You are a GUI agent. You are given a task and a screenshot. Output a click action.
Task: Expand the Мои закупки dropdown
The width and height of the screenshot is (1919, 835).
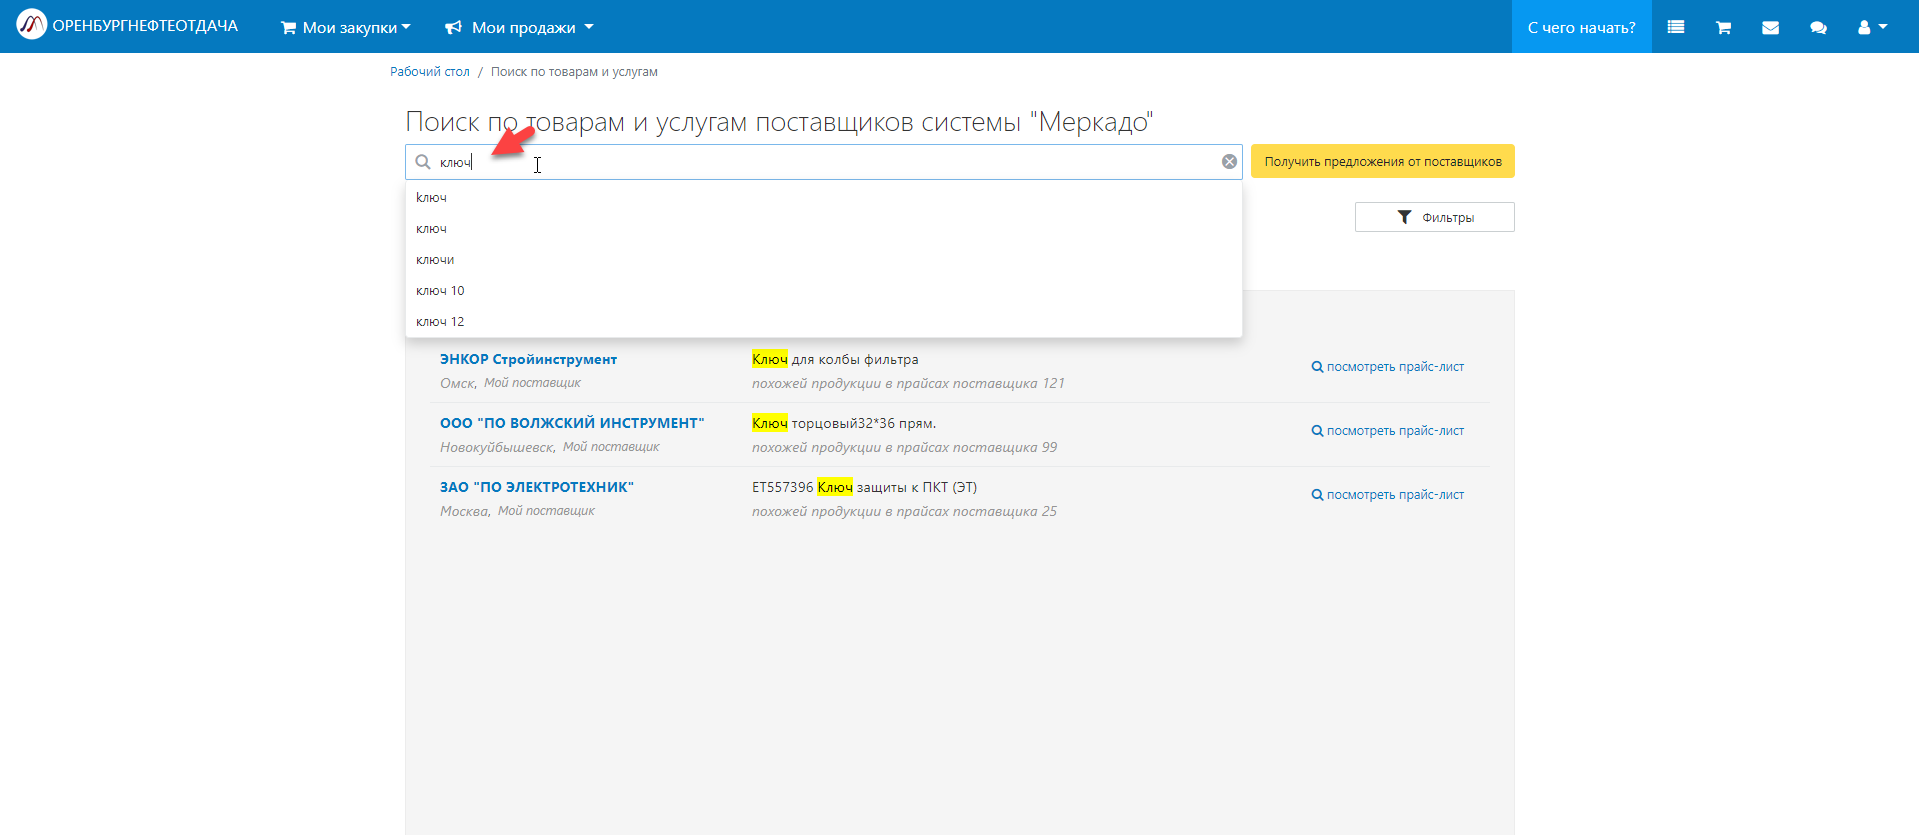point(346,27)
